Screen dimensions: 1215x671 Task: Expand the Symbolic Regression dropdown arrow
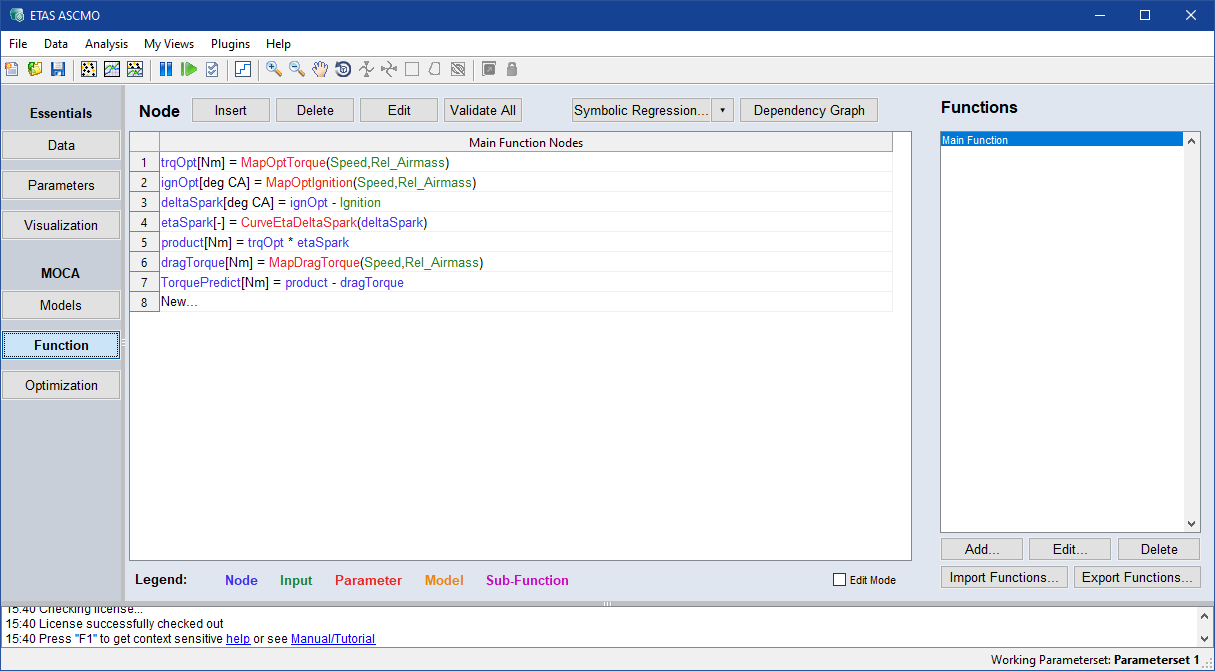(722, 110)
